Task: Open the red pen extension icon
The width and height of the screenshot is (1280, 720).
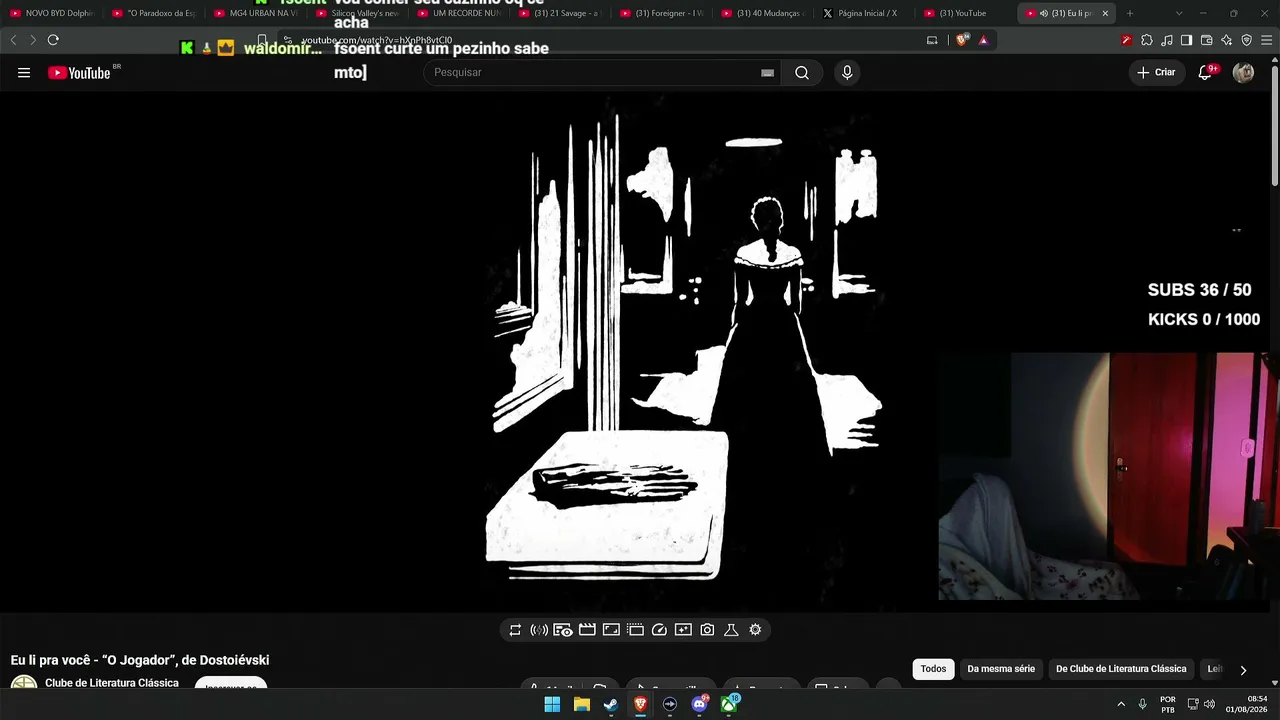Action: (x=1127, y=40)
